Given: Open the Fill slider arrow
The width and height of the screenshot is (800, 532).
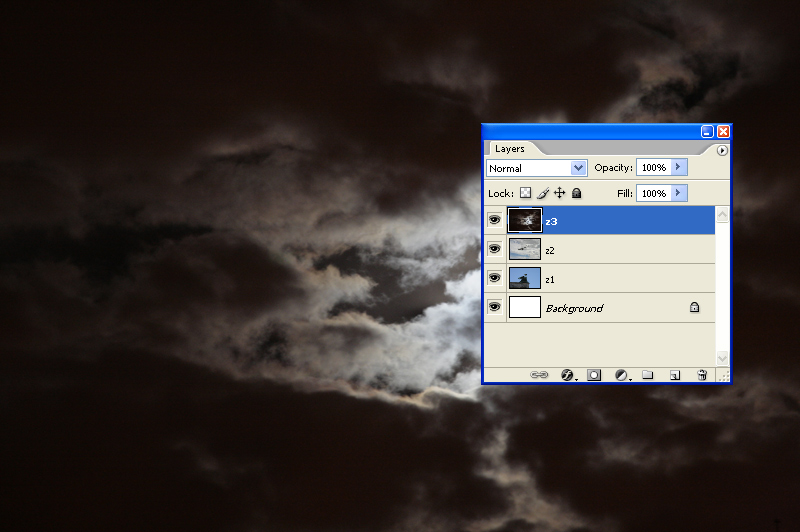Looking at the screenshot, I should pyautogui.click(x=679, y=193).
